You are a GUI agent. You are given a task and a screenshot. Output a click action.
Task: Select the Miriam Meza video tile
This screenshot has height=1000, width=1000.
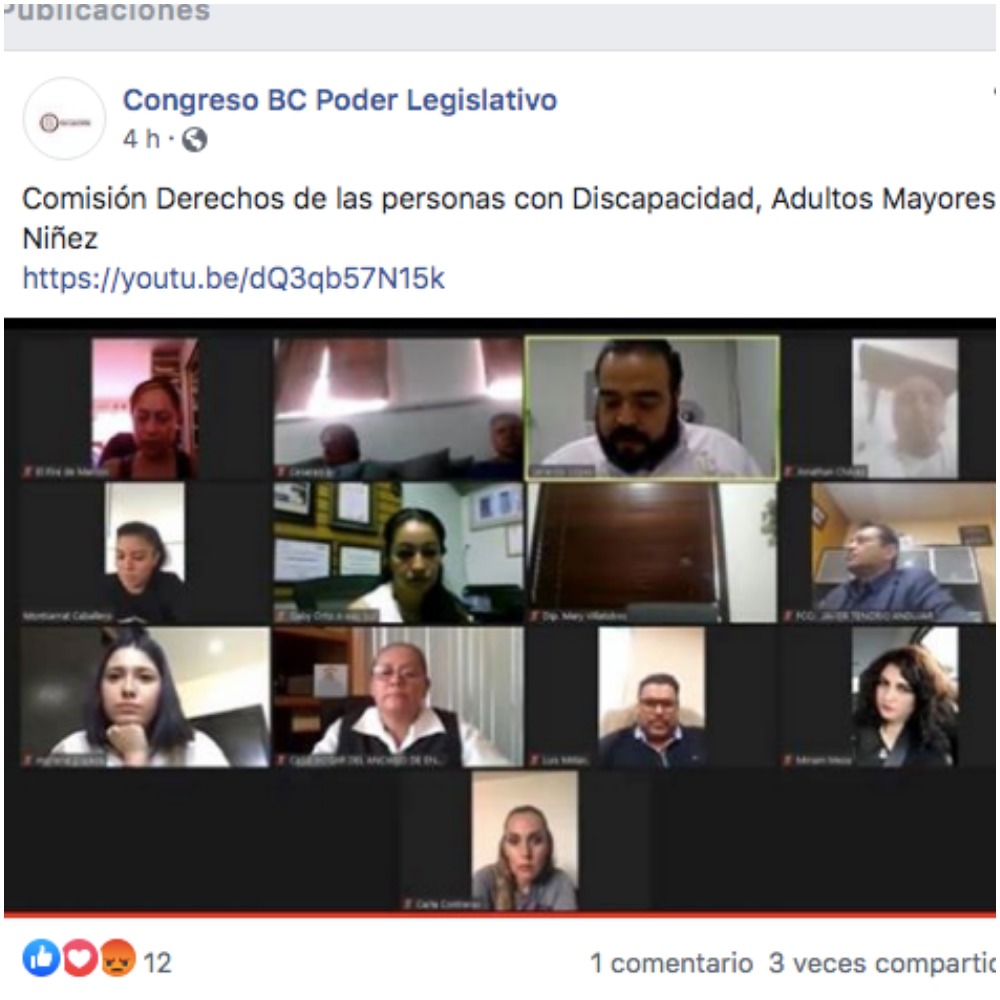pyautogui.click(x=888, y=696)
